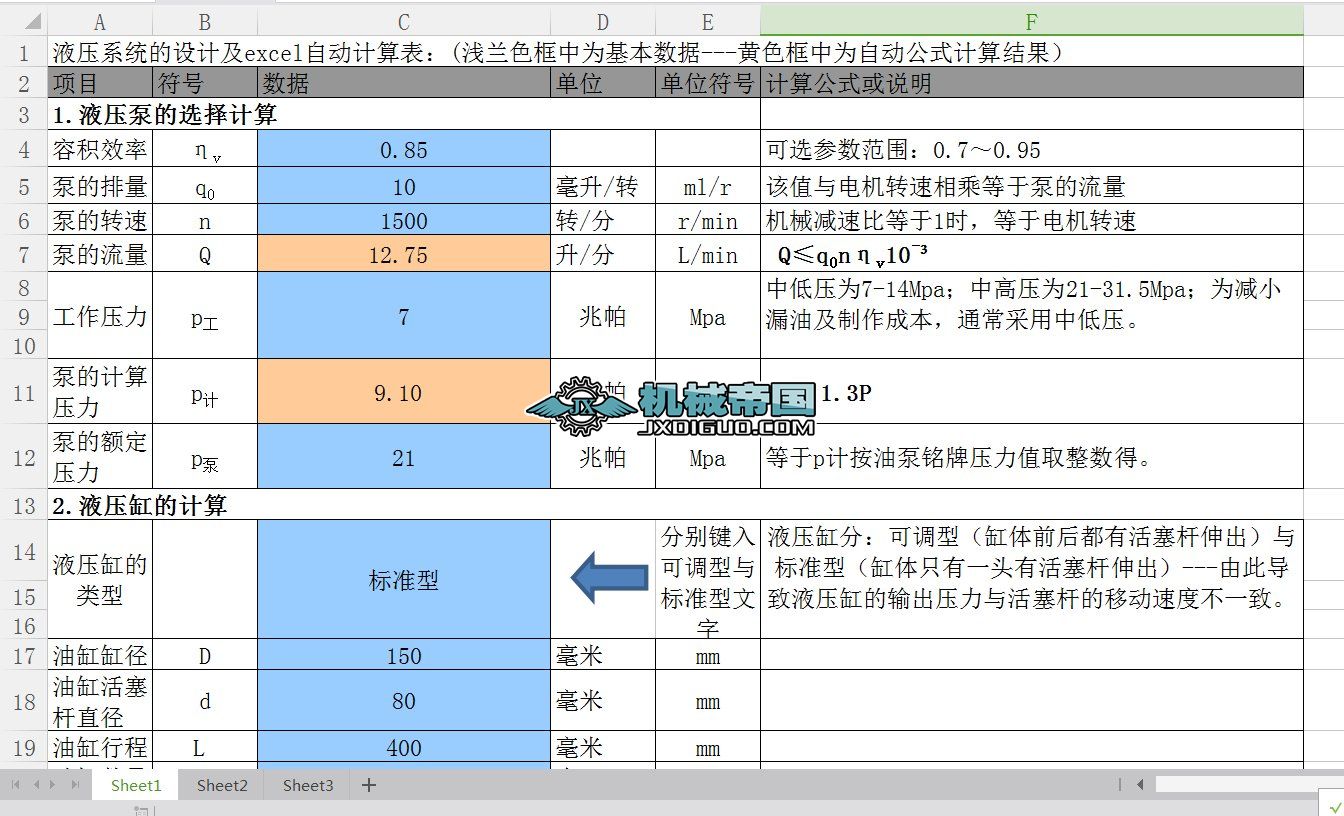
Task: Select the 油缸缸径 label cell
Action: 99,655
